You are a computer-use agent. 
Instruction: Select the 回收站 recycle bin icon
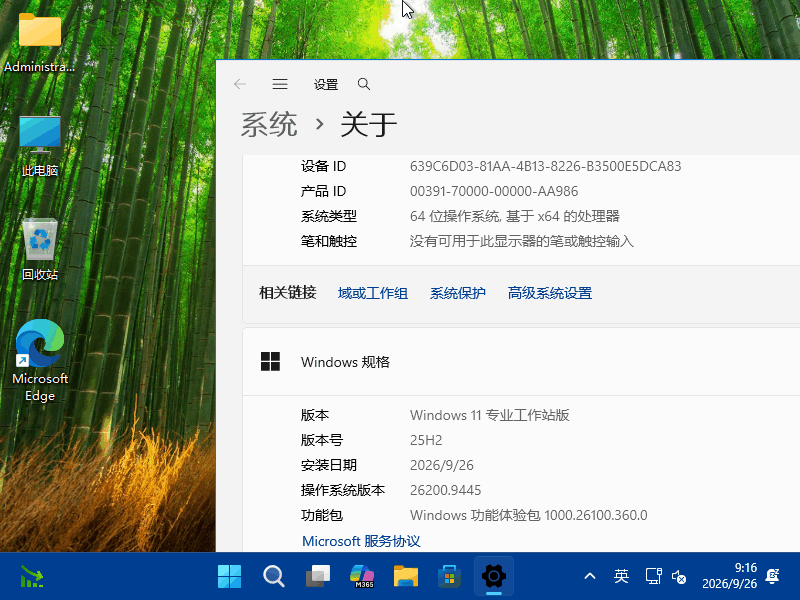40,250
